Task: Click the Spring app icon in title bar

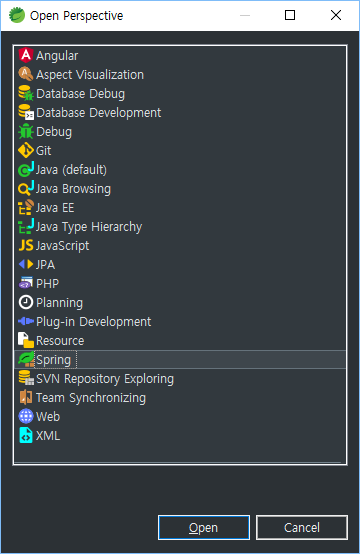Action: (x=17, y=16)
